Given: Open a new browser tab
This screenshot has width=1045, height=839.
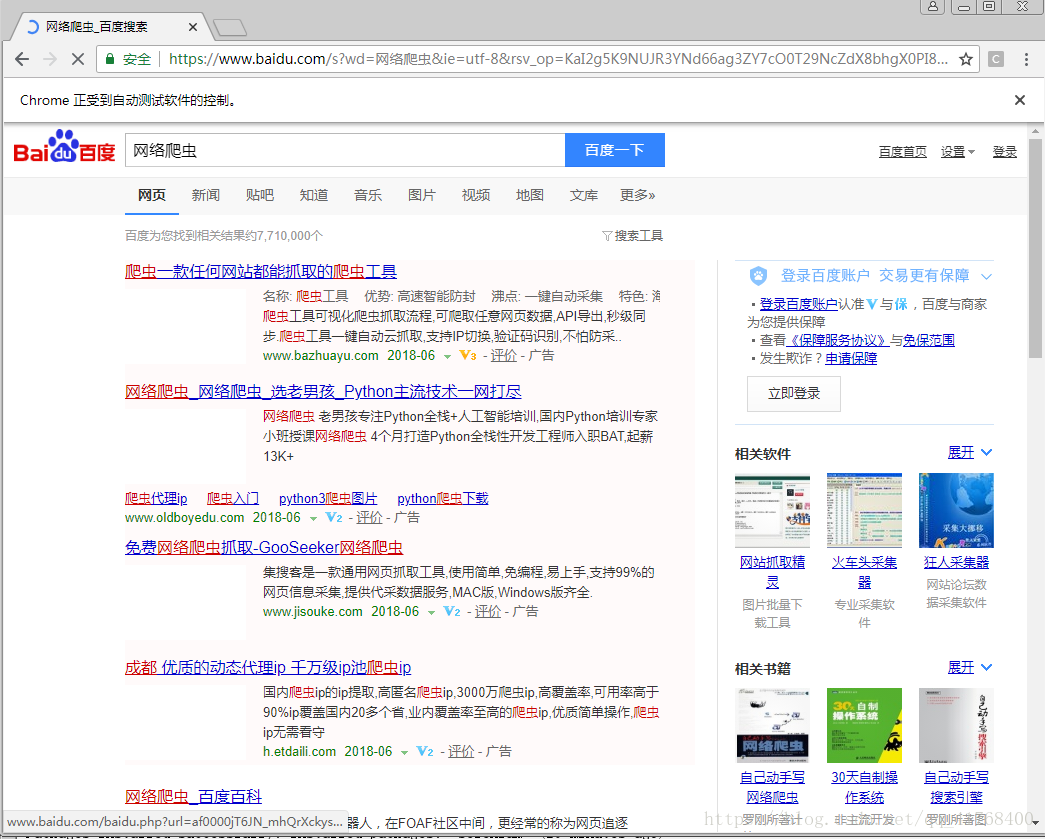Looking at the screenshot, I should tap(230, 27).
